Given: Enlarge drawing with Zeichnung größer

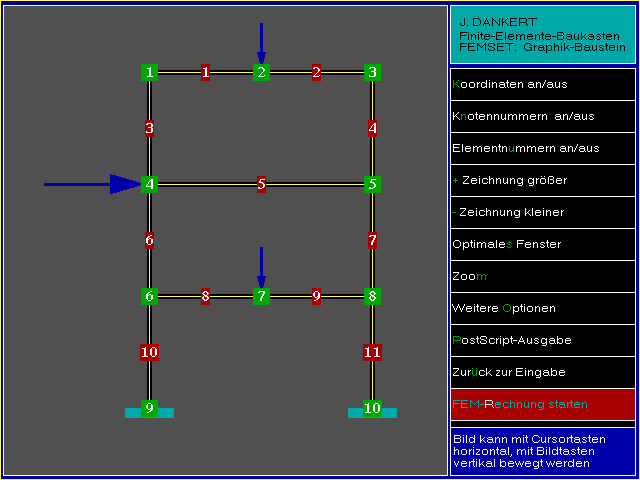Looking at the screenshot, I should click(542, 180).
